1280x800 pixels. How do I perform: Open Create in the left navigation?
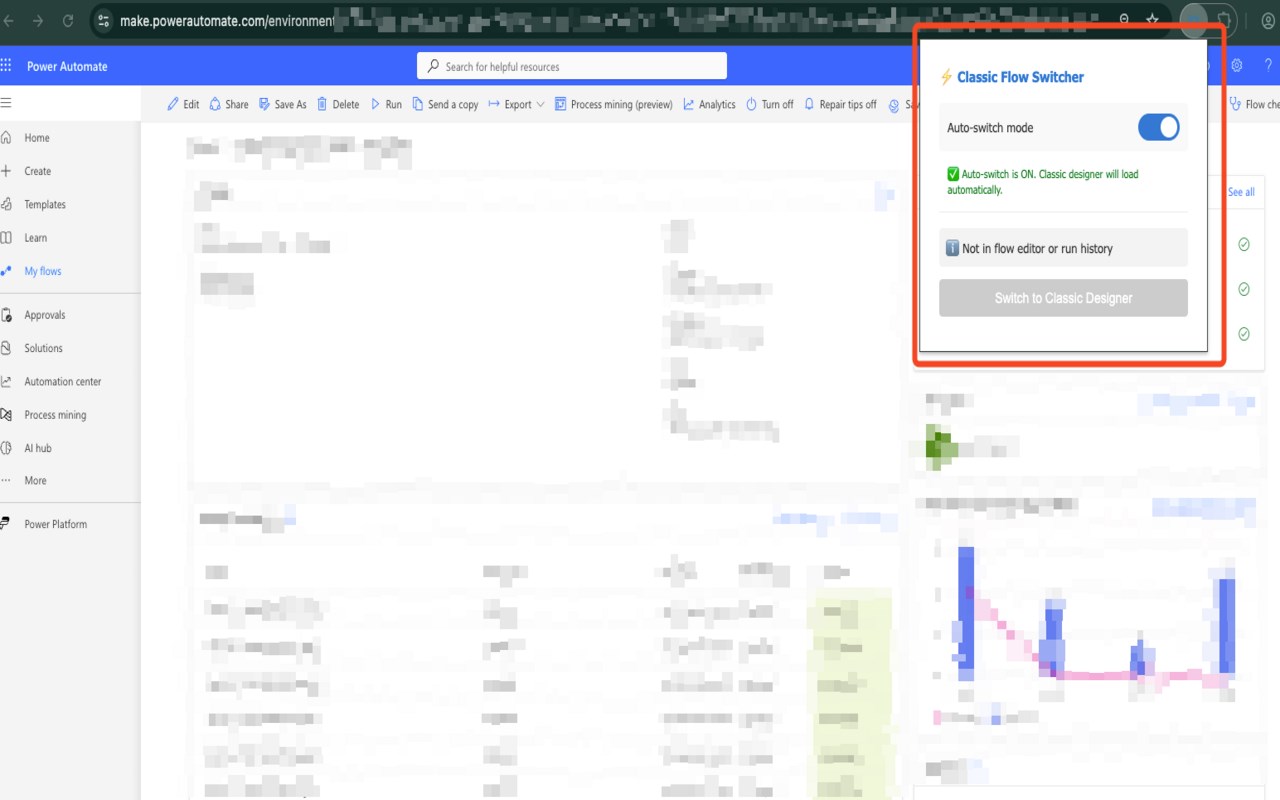coord(38,171)
